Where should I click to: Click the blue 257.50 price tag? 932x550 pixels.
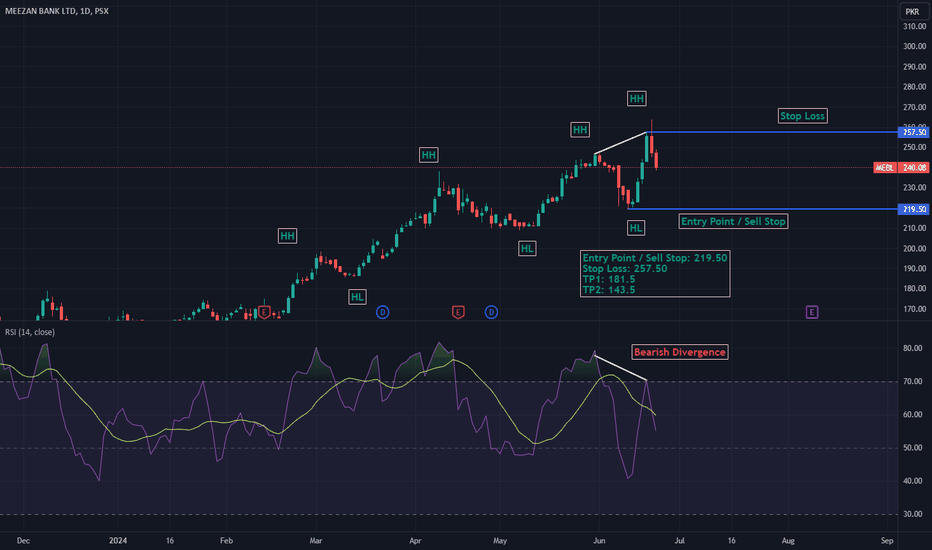tap(914, 132)
